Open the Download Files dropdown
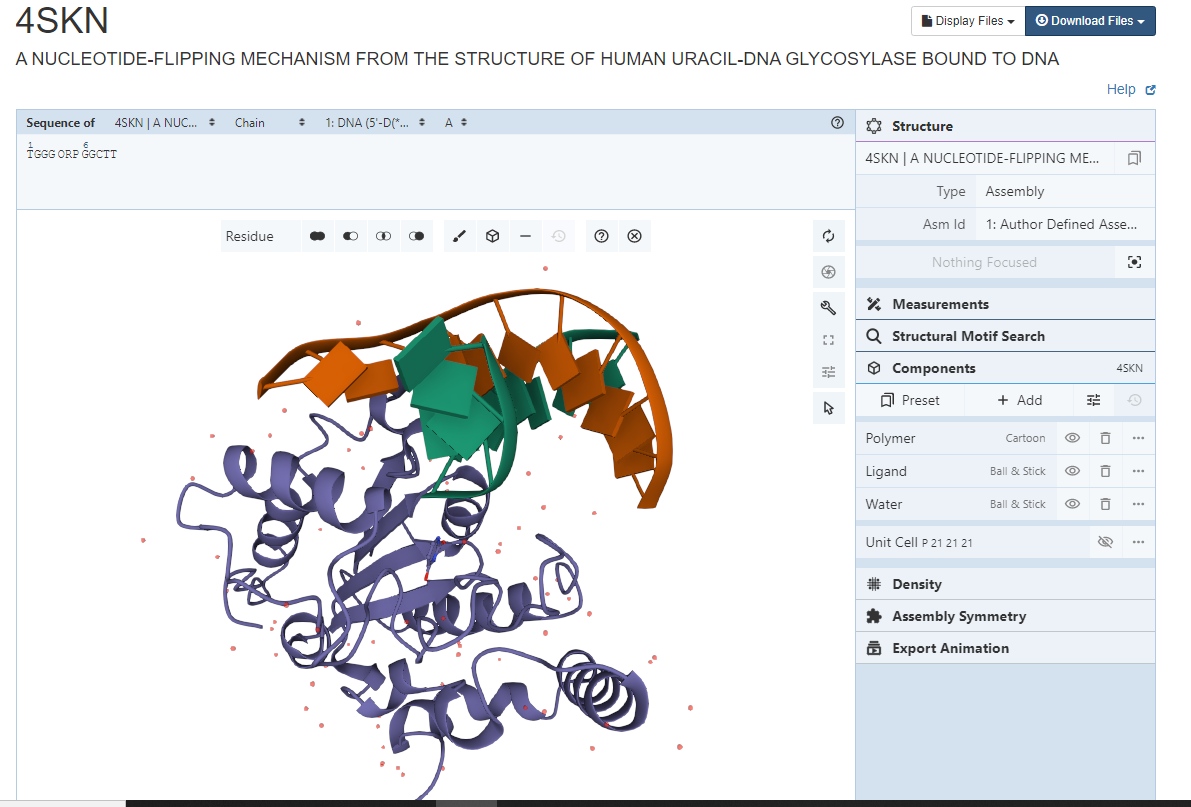1191x807 pixels. click(1090, 20)
